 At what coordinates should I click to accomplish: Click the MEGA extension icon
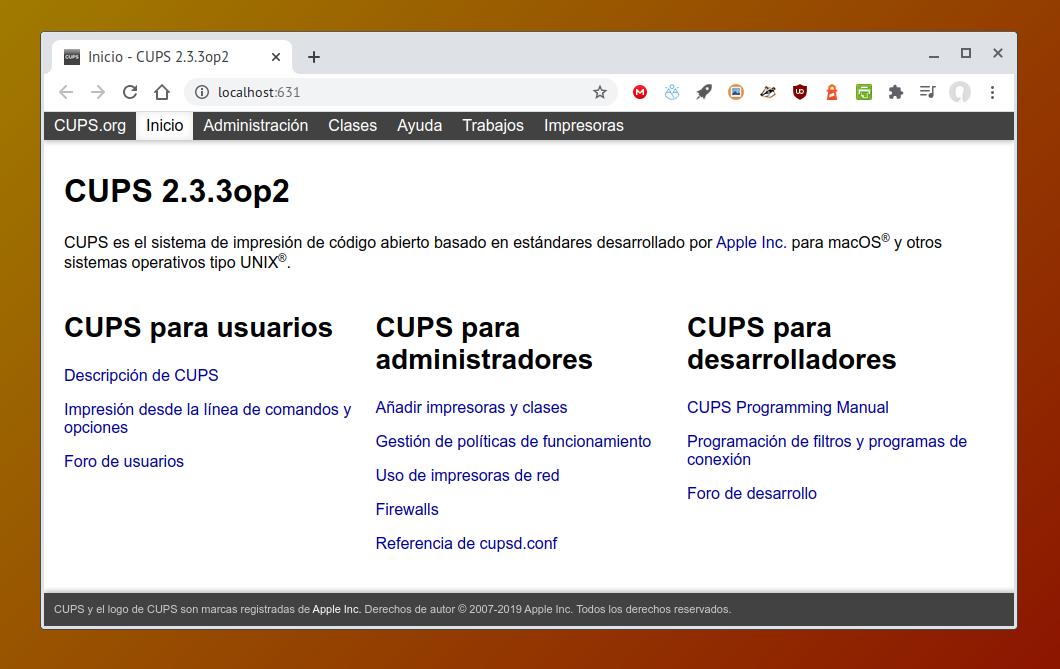pyautogui.click(x=640, y=92)
